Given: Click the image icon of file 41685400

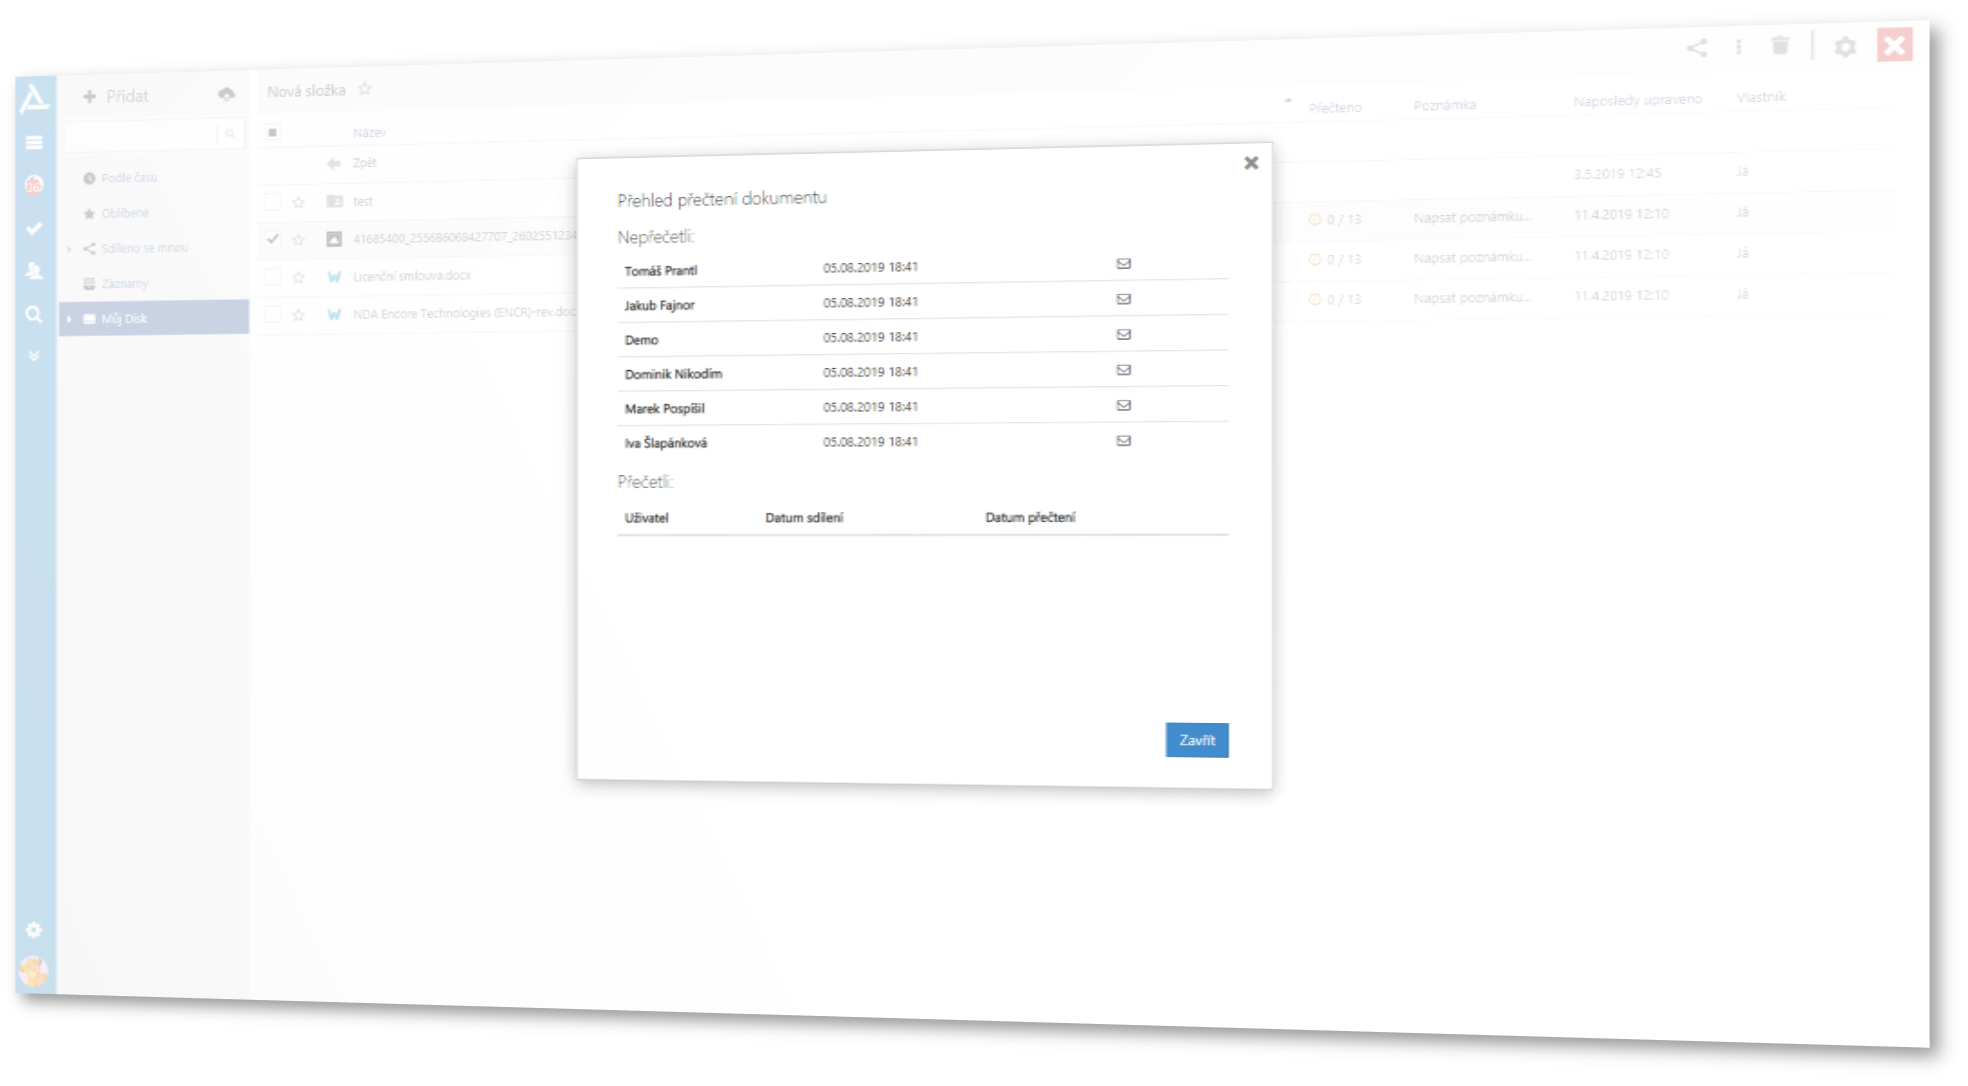Looking at the screenshot, I should point(334,239).
